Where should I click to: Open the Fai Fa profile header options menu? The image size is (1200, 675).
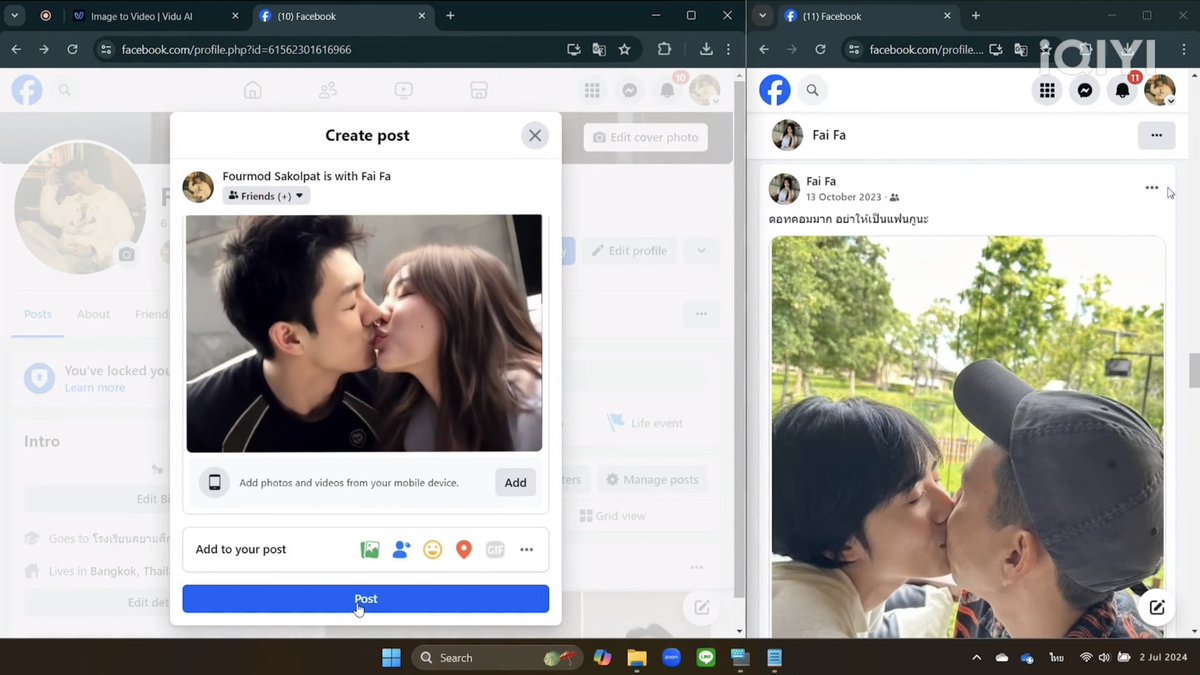pyautogui.click(x=1156, y=135)
